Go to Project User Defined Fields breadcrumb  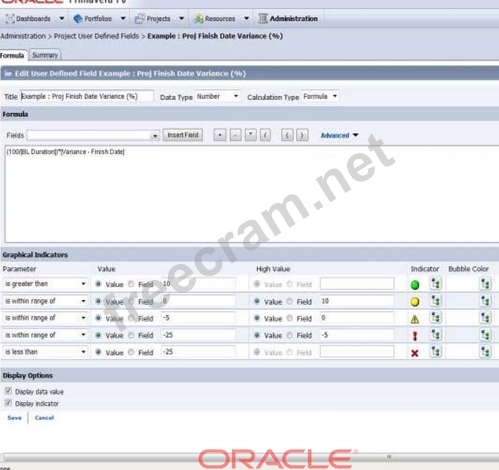tap(96, 36)
